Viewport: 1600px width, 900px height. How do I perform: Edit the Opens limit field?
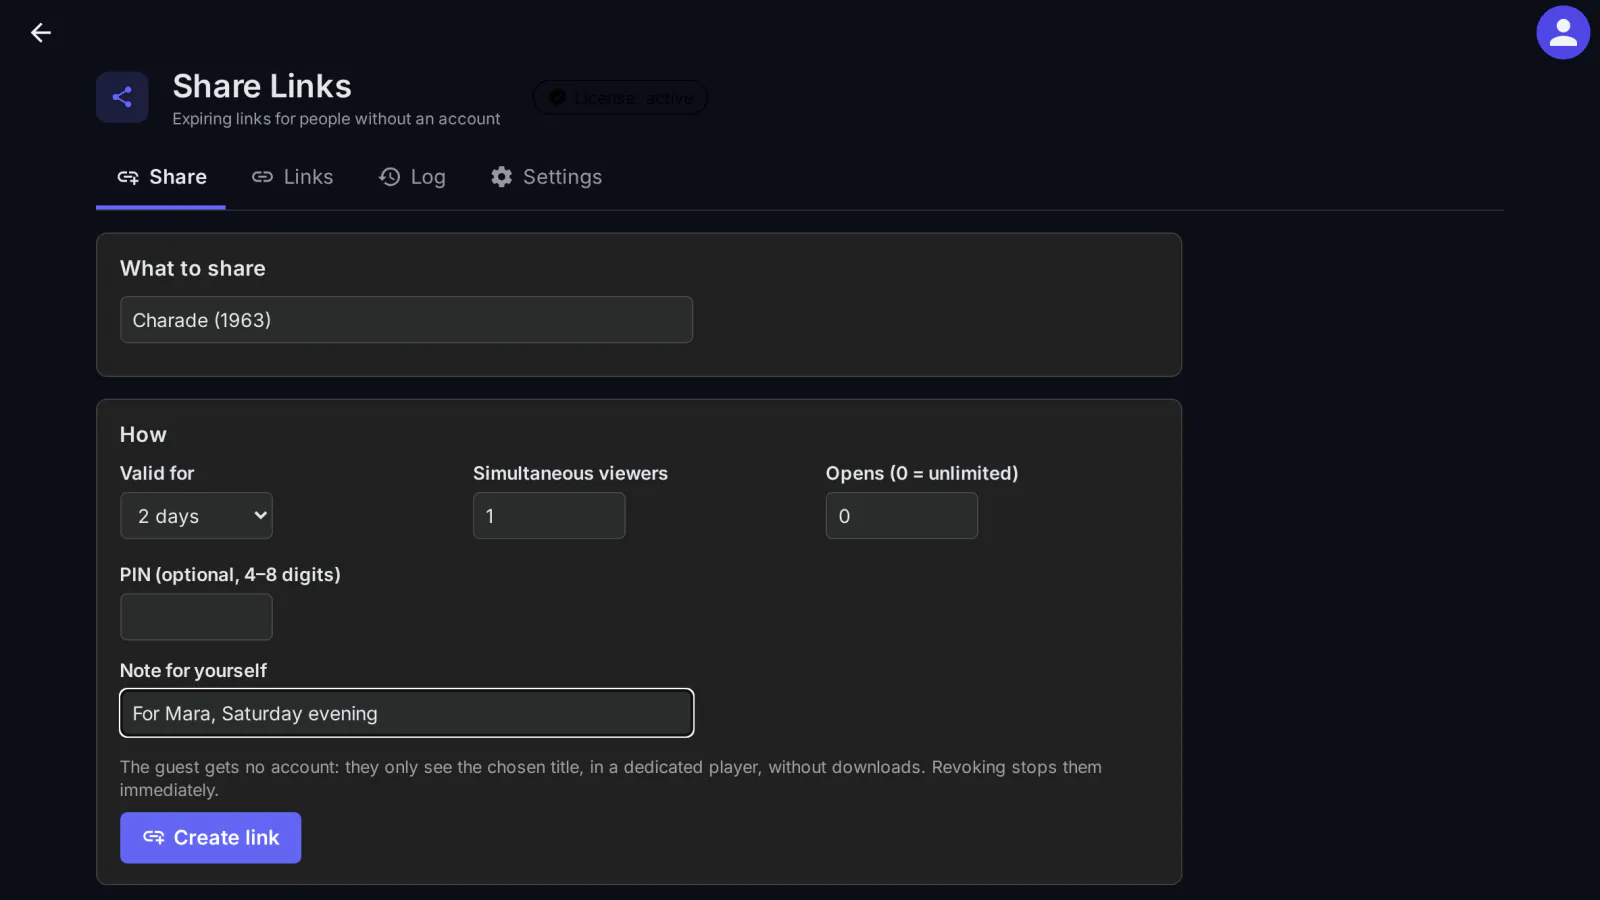click(x=902, y=516)
